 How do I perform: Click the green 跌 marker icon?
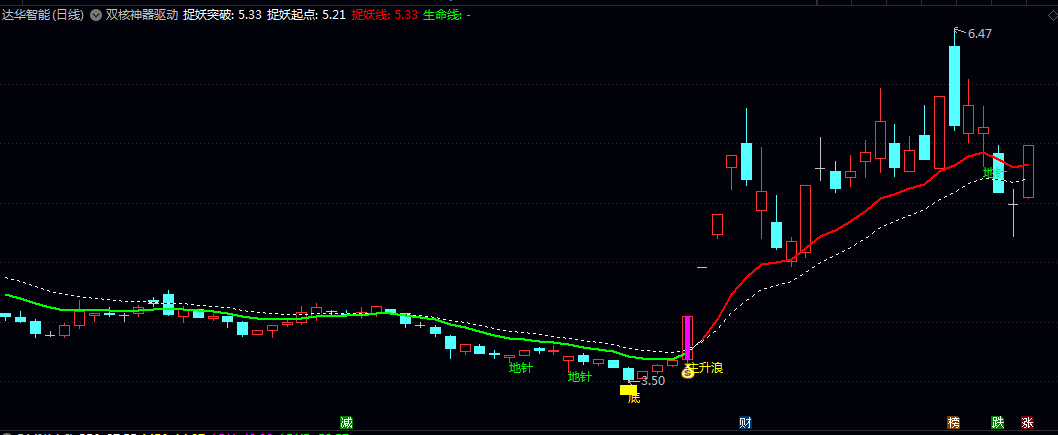pyautogui.click(x=997, y=423)
